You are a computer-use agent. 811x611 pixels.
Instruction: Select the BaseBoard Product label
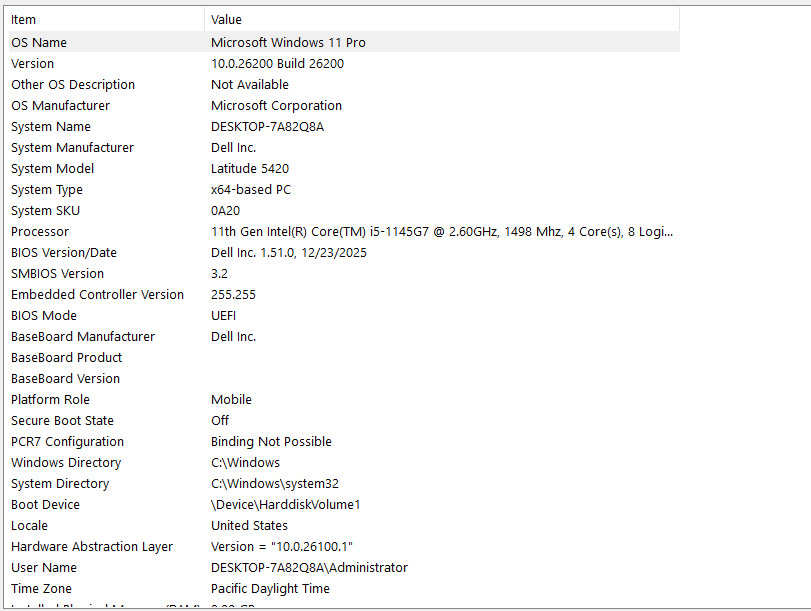[x=66, y=357]
